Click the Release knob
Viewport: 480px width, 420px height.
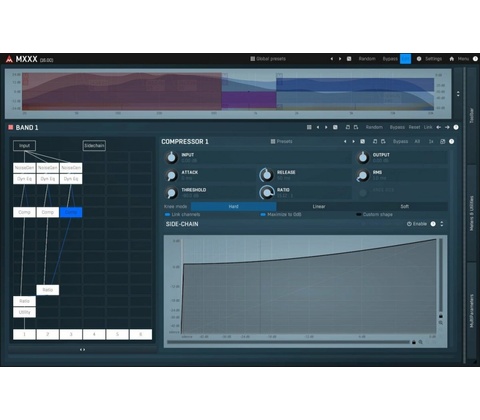coord(266,175)
